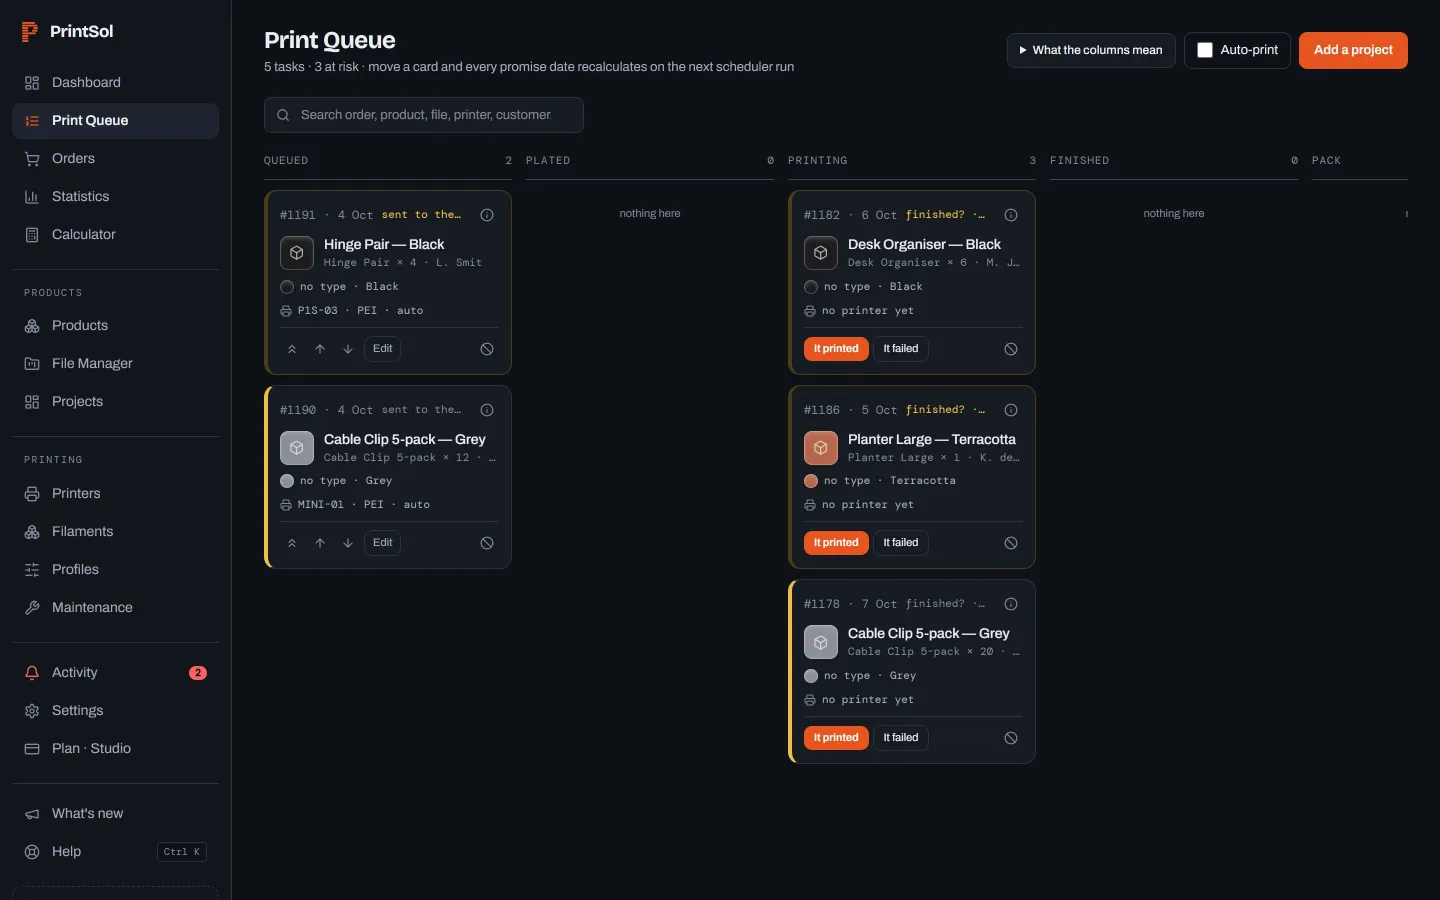Open Settings from the sidebar
The width and height of the screenshot is (1440, 900).
click(x=115, y=711)
